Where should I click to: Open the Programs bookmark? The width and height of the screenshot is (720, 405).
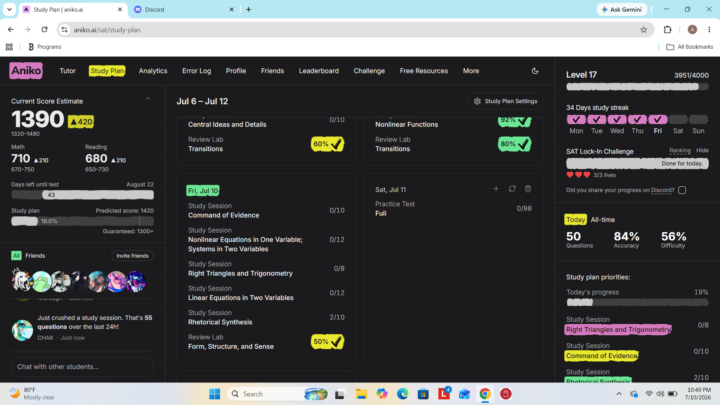[45, 47]
